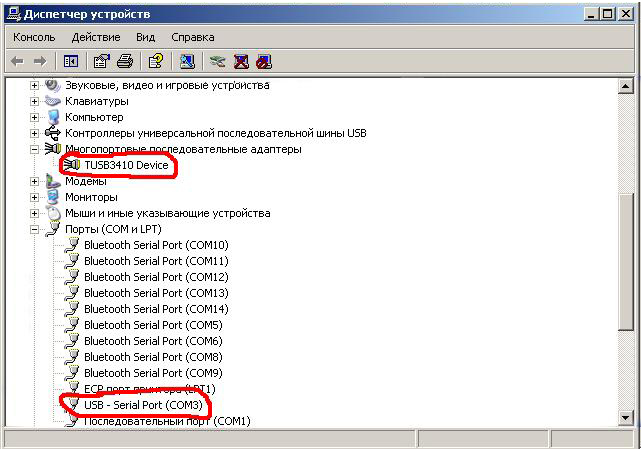The width and height of the screenshot is (641, 449).
Task: Open the Help toolbar icon
Action: click(156, 62)
